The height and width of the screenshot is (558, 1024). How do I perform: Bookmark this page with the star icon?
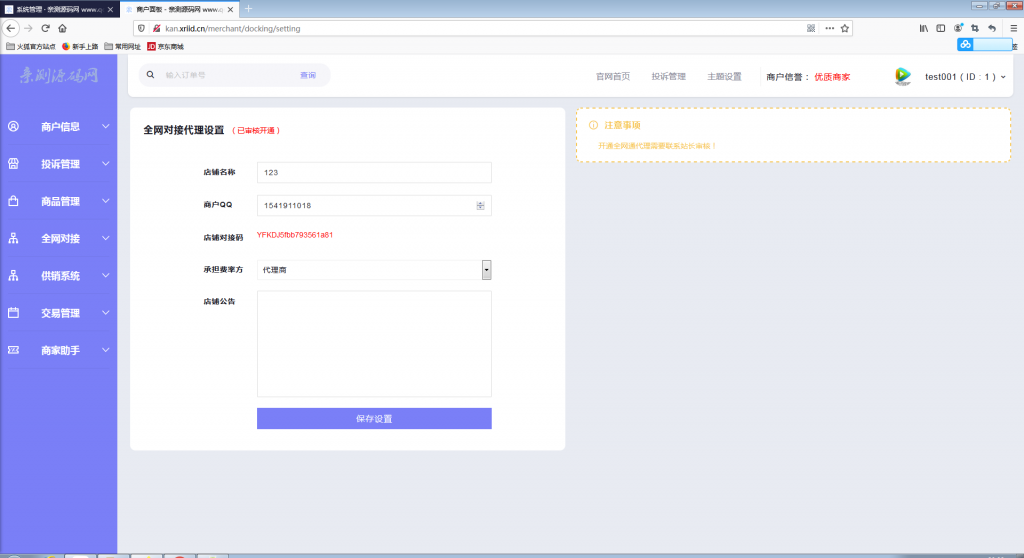(845, 28)
